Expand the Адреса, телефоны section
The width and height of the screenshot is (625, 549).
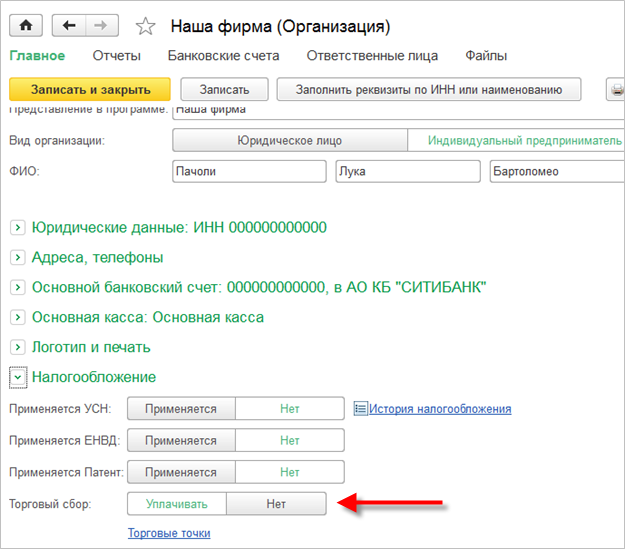[17, 258]
